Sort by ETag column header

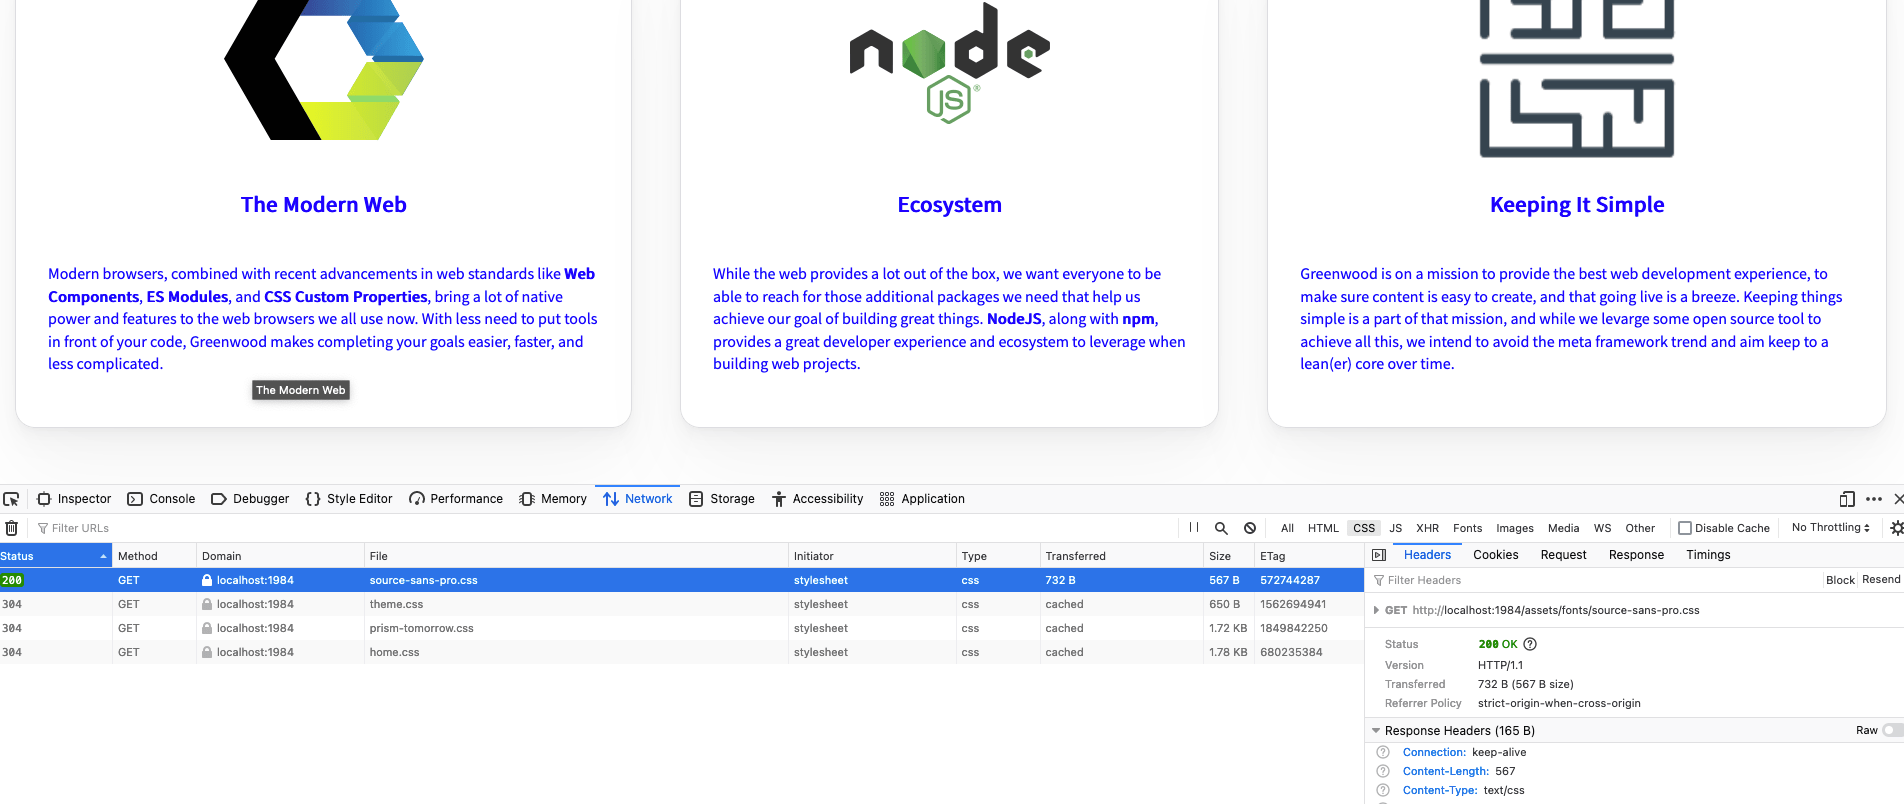[x=1309, y=556]
